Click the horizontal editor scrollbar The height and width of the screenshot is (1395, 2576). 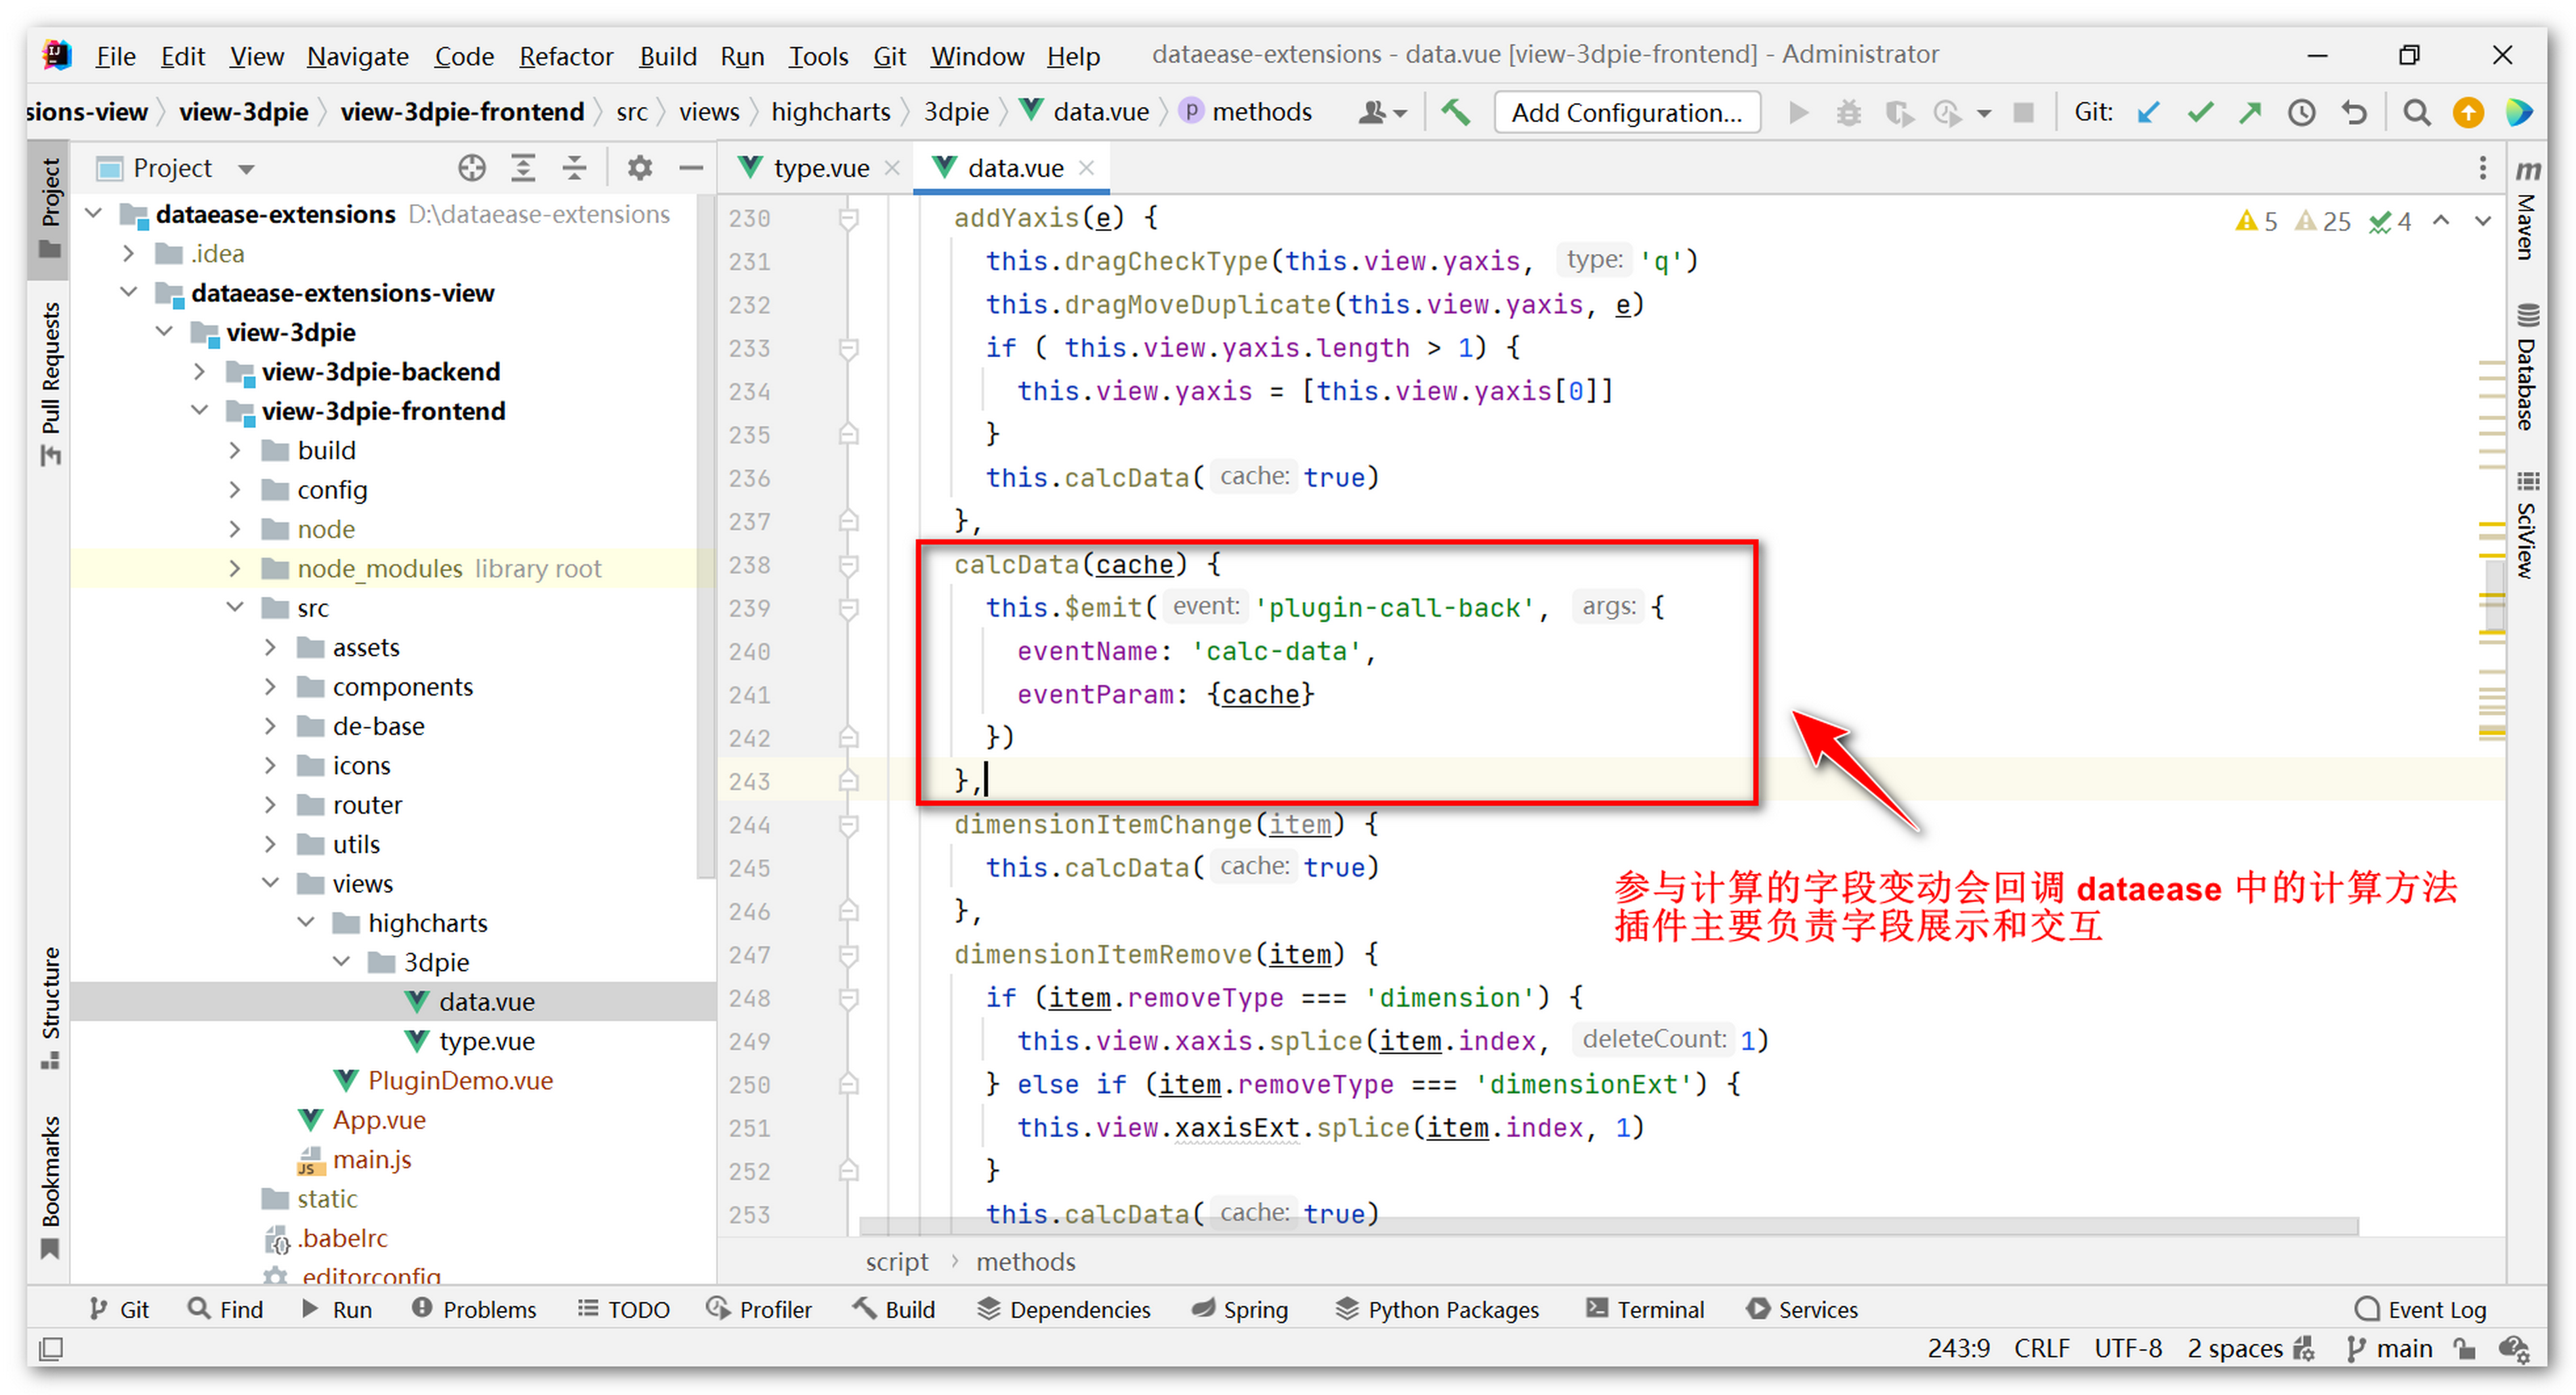click(1608, 1227)
